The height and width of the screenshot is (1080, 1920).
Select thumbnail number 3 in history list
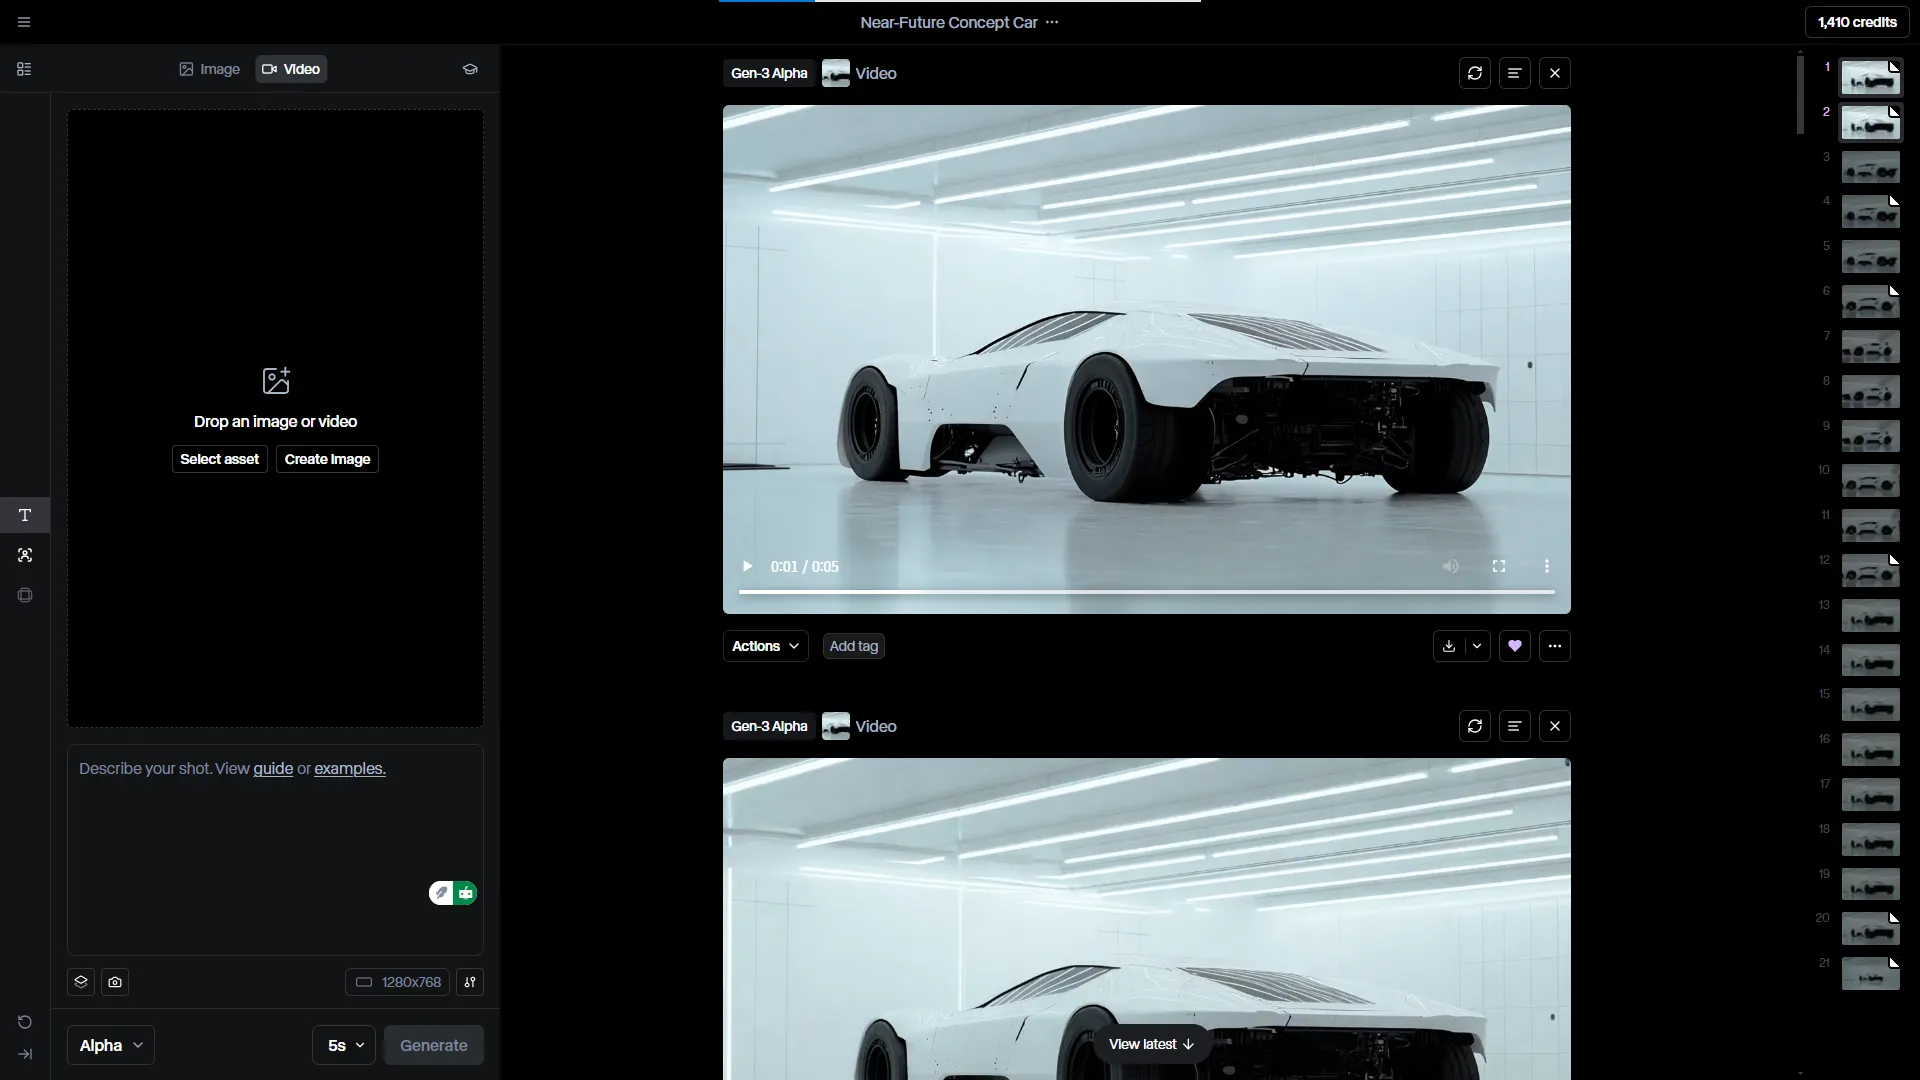[x=1870, y=168]
